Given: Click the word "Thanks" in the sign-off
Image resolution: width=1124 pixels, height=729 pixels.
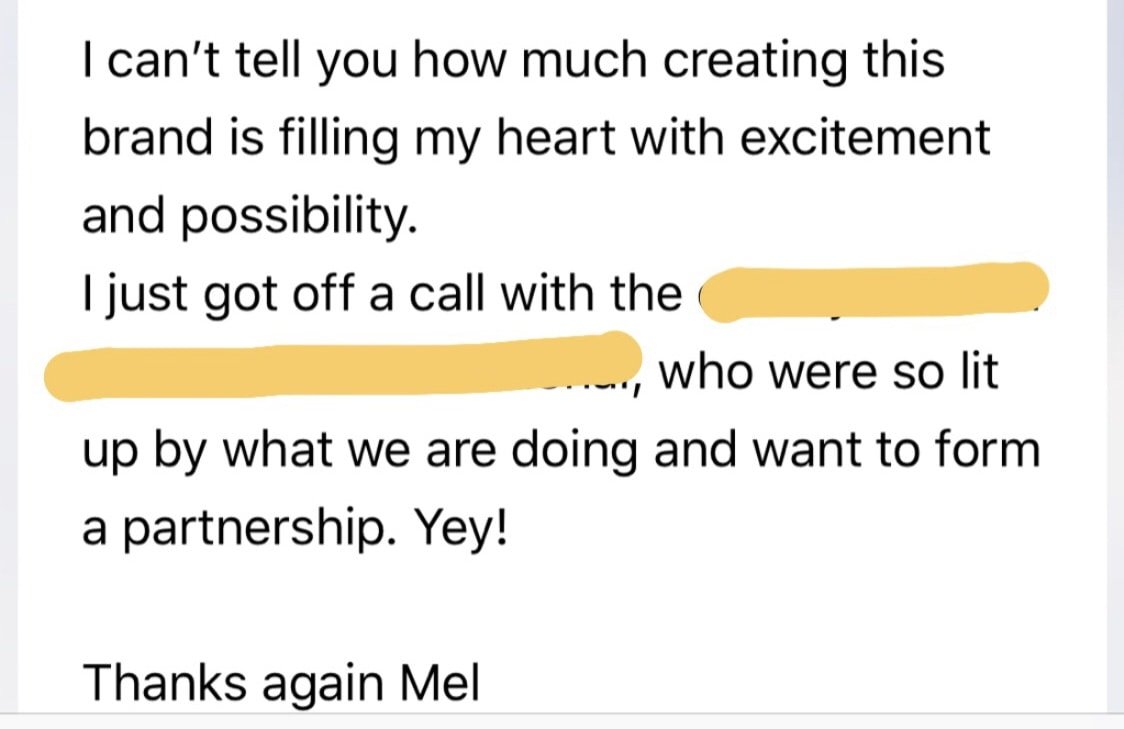Looking at the screenshot, I should (164, 682).
